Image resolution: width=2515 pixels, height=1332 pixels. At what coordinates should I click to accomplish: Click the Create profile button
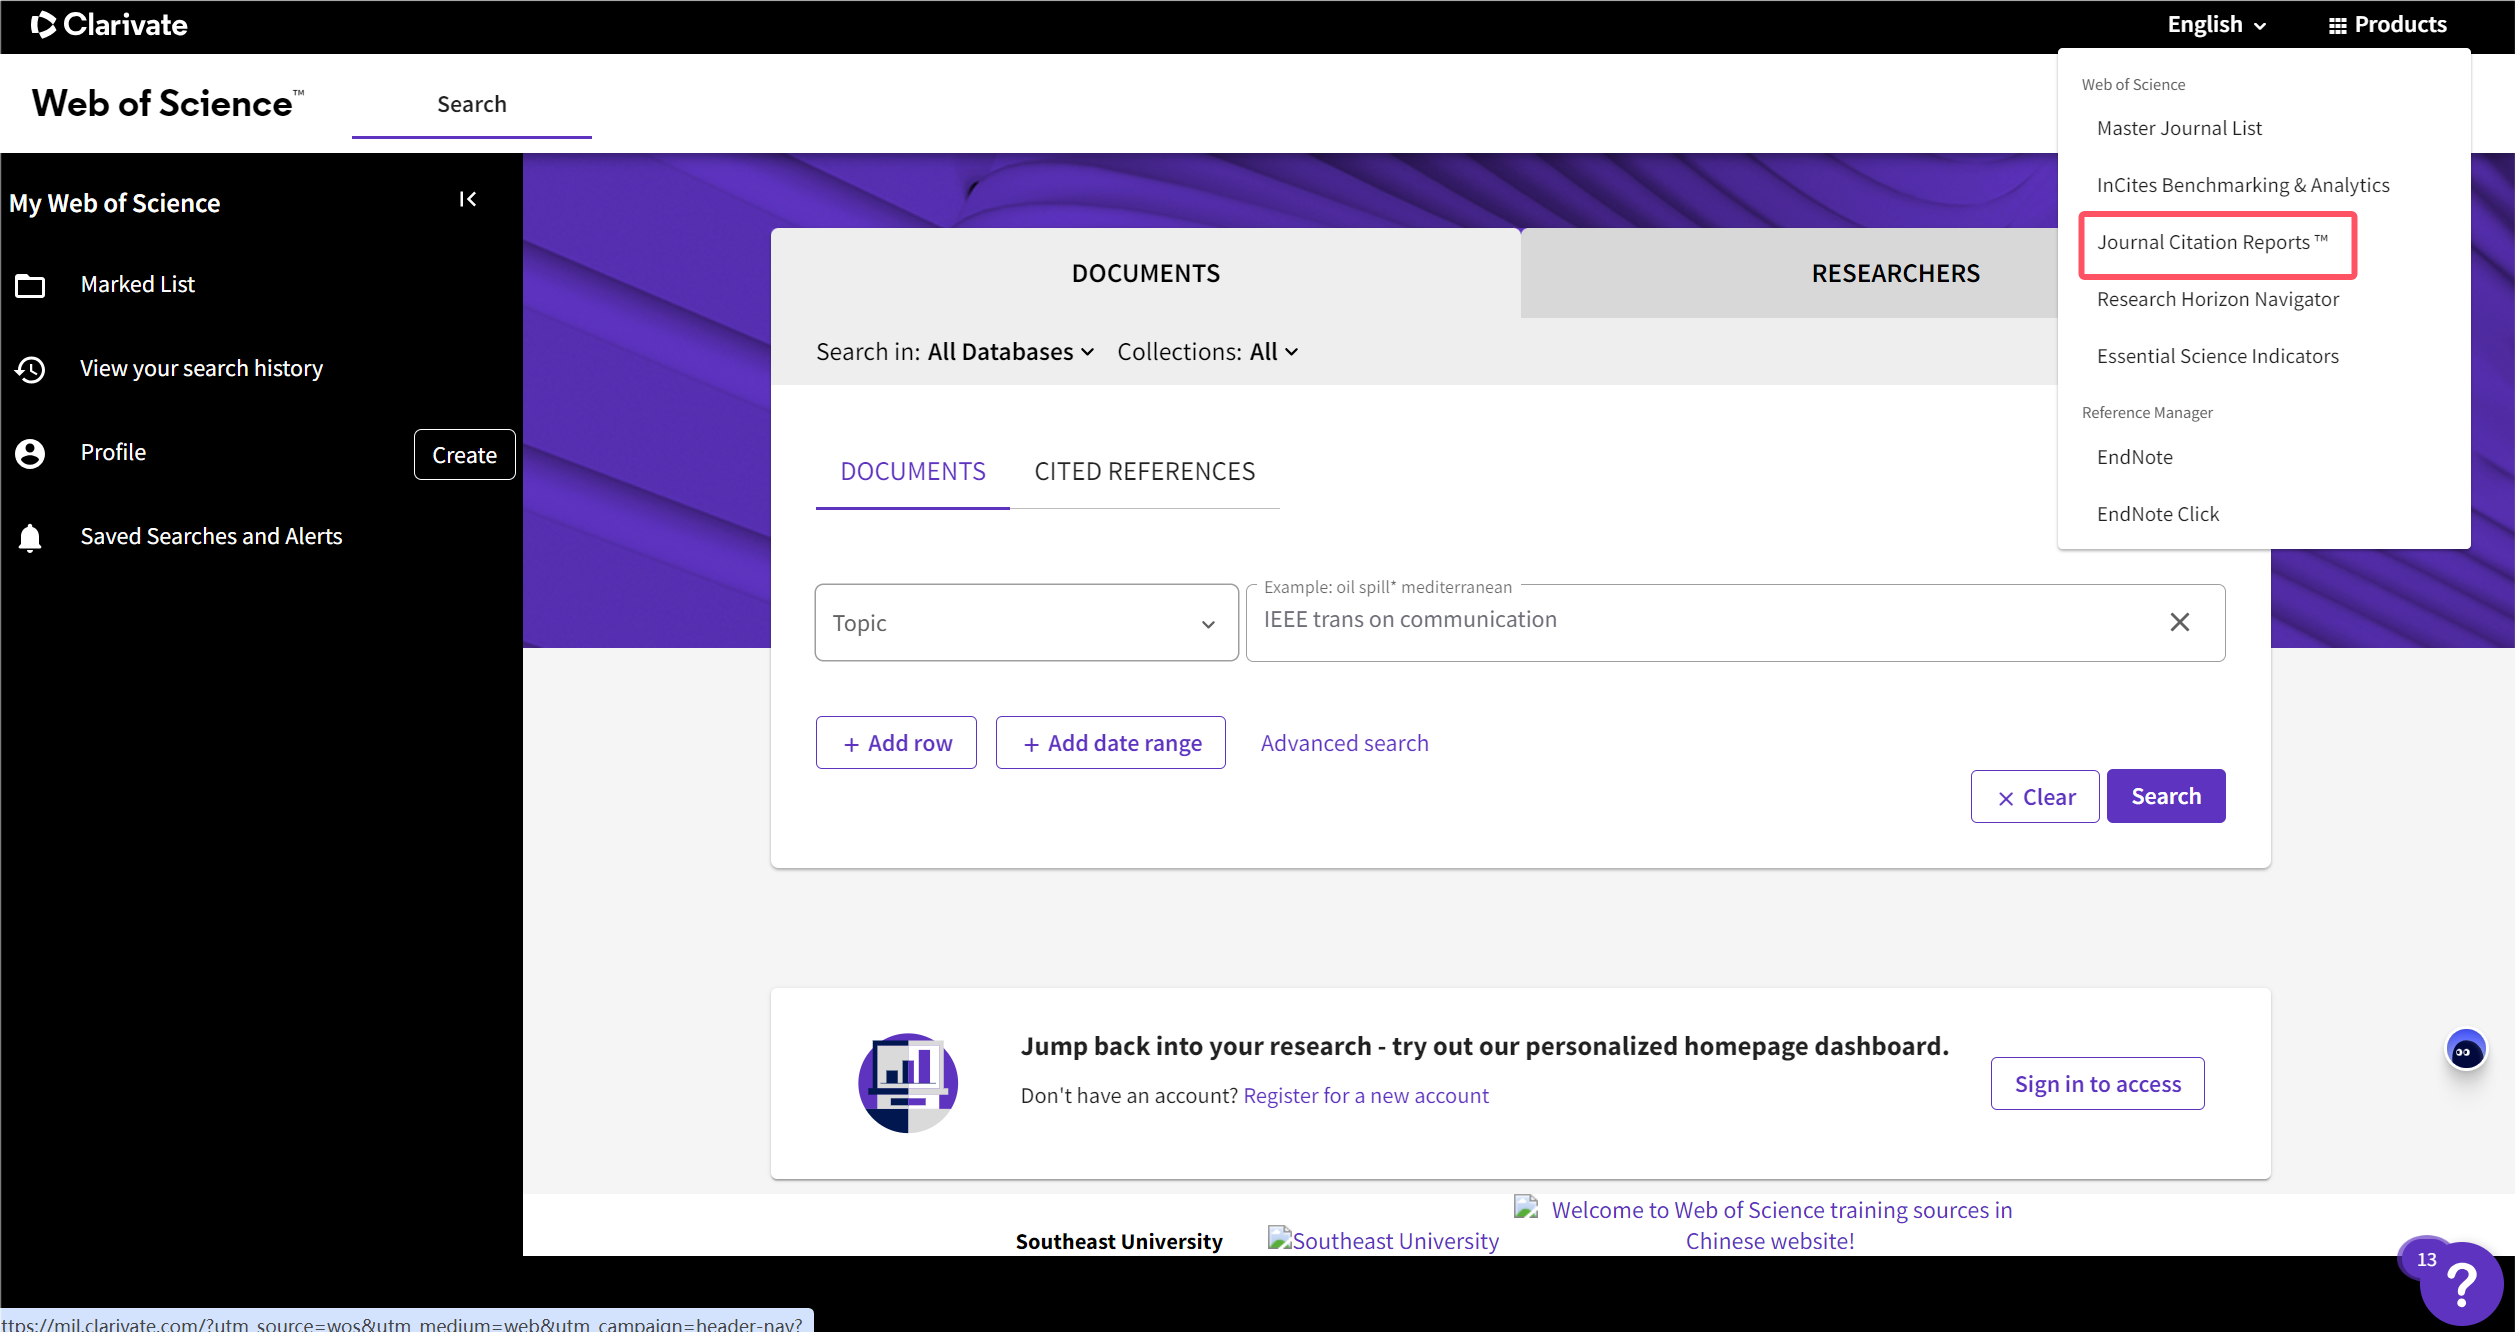[x=464, y=455]
